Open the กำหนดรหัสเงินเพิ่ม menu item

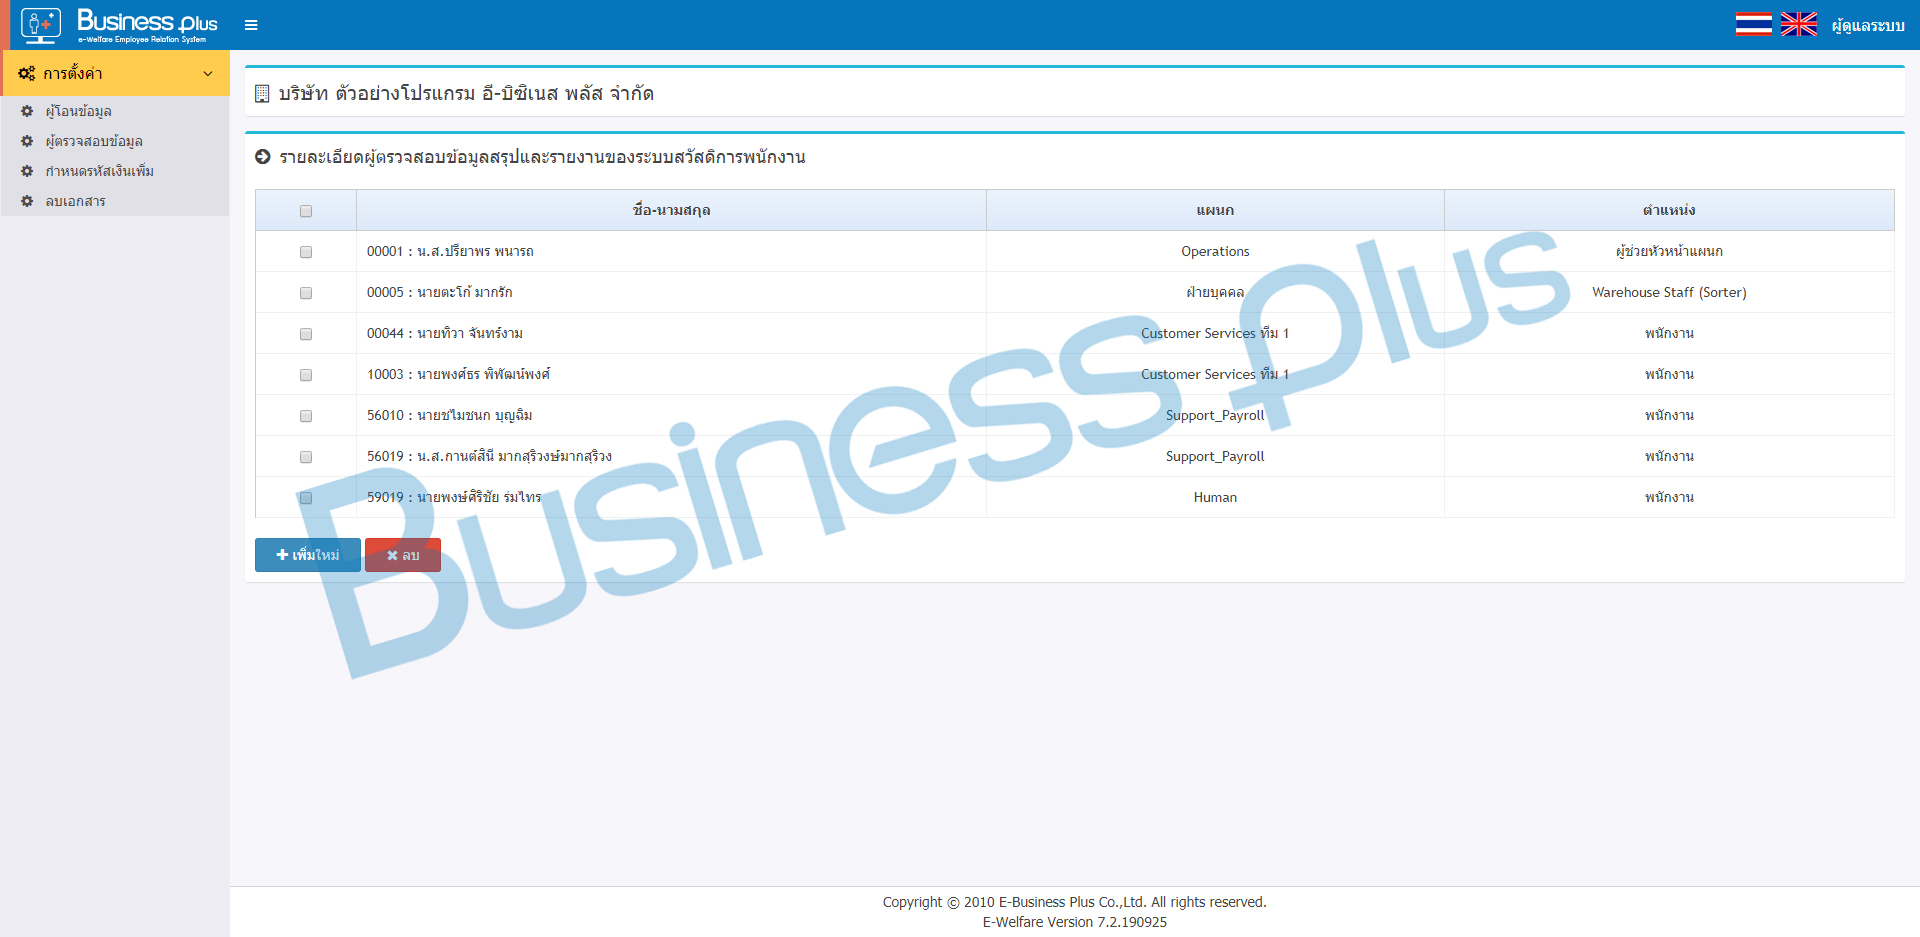[115, 171]
